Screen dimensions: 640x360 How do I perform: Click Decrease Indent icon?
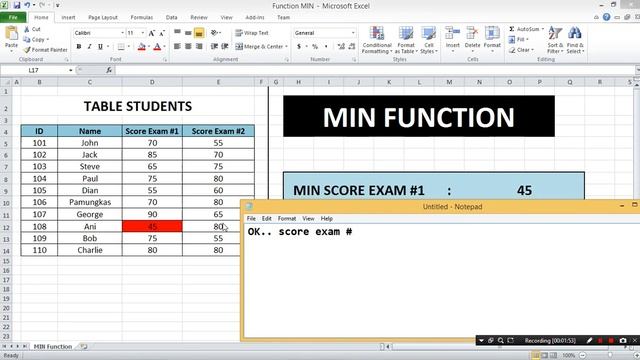click(214, 47)
